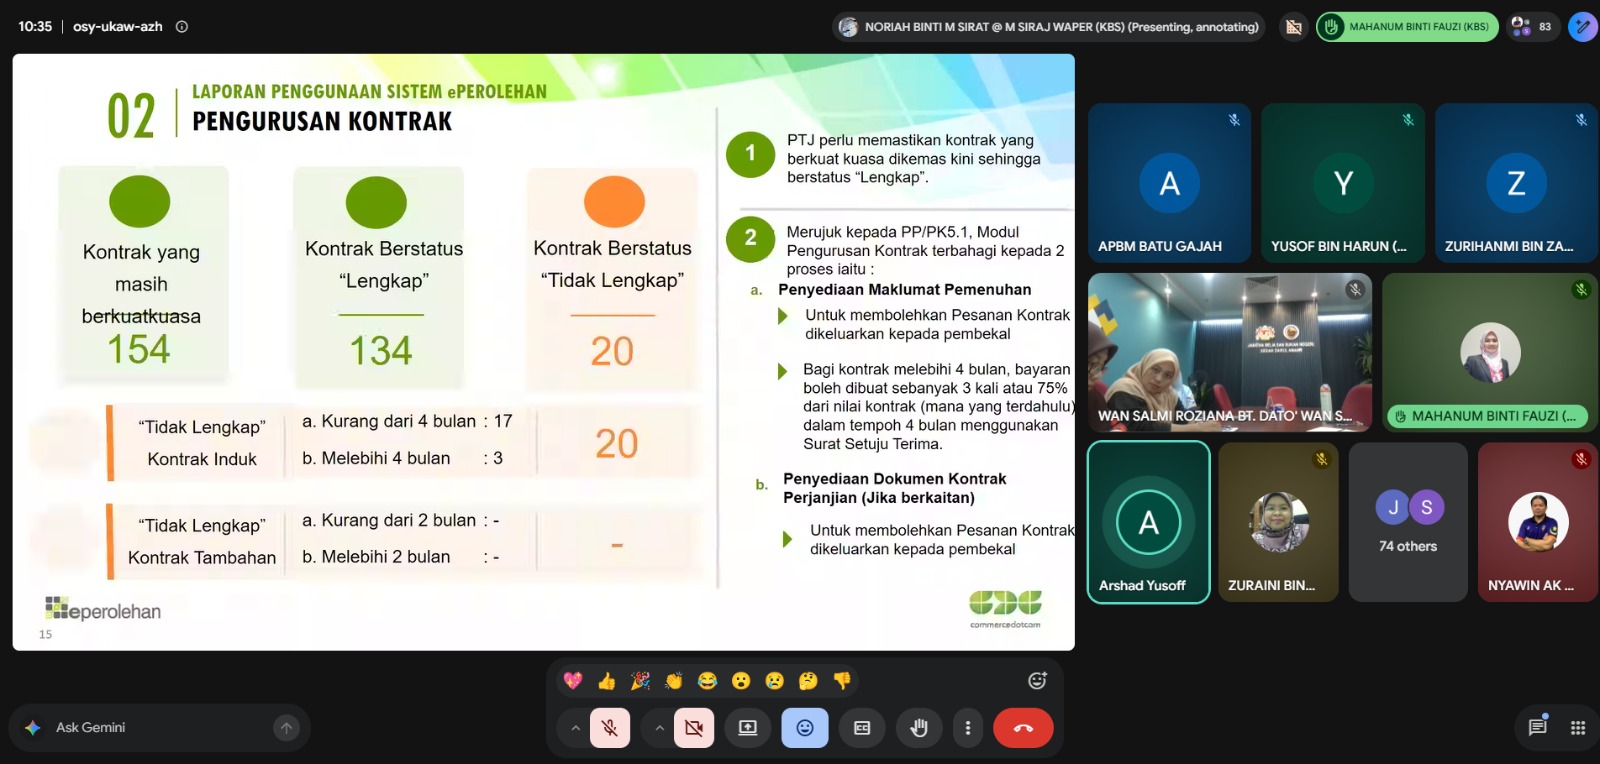This screenshot has width=1600, height=764.
Task: Leave the call
Action: [x=1023, y=728]
